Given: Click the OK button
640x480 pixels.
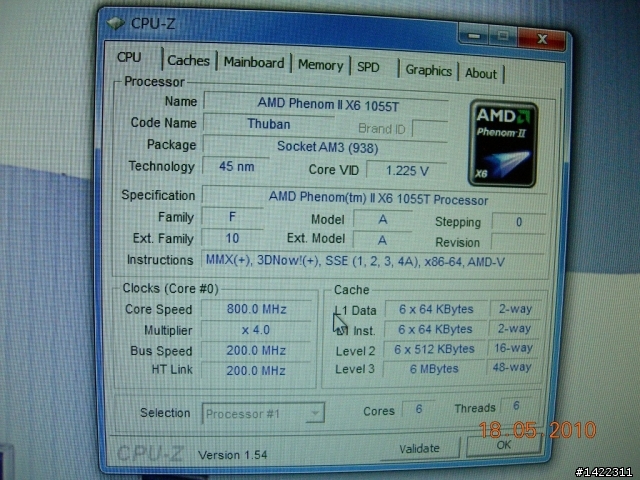Looking at the screenshot, I should [x=504, y=445].
